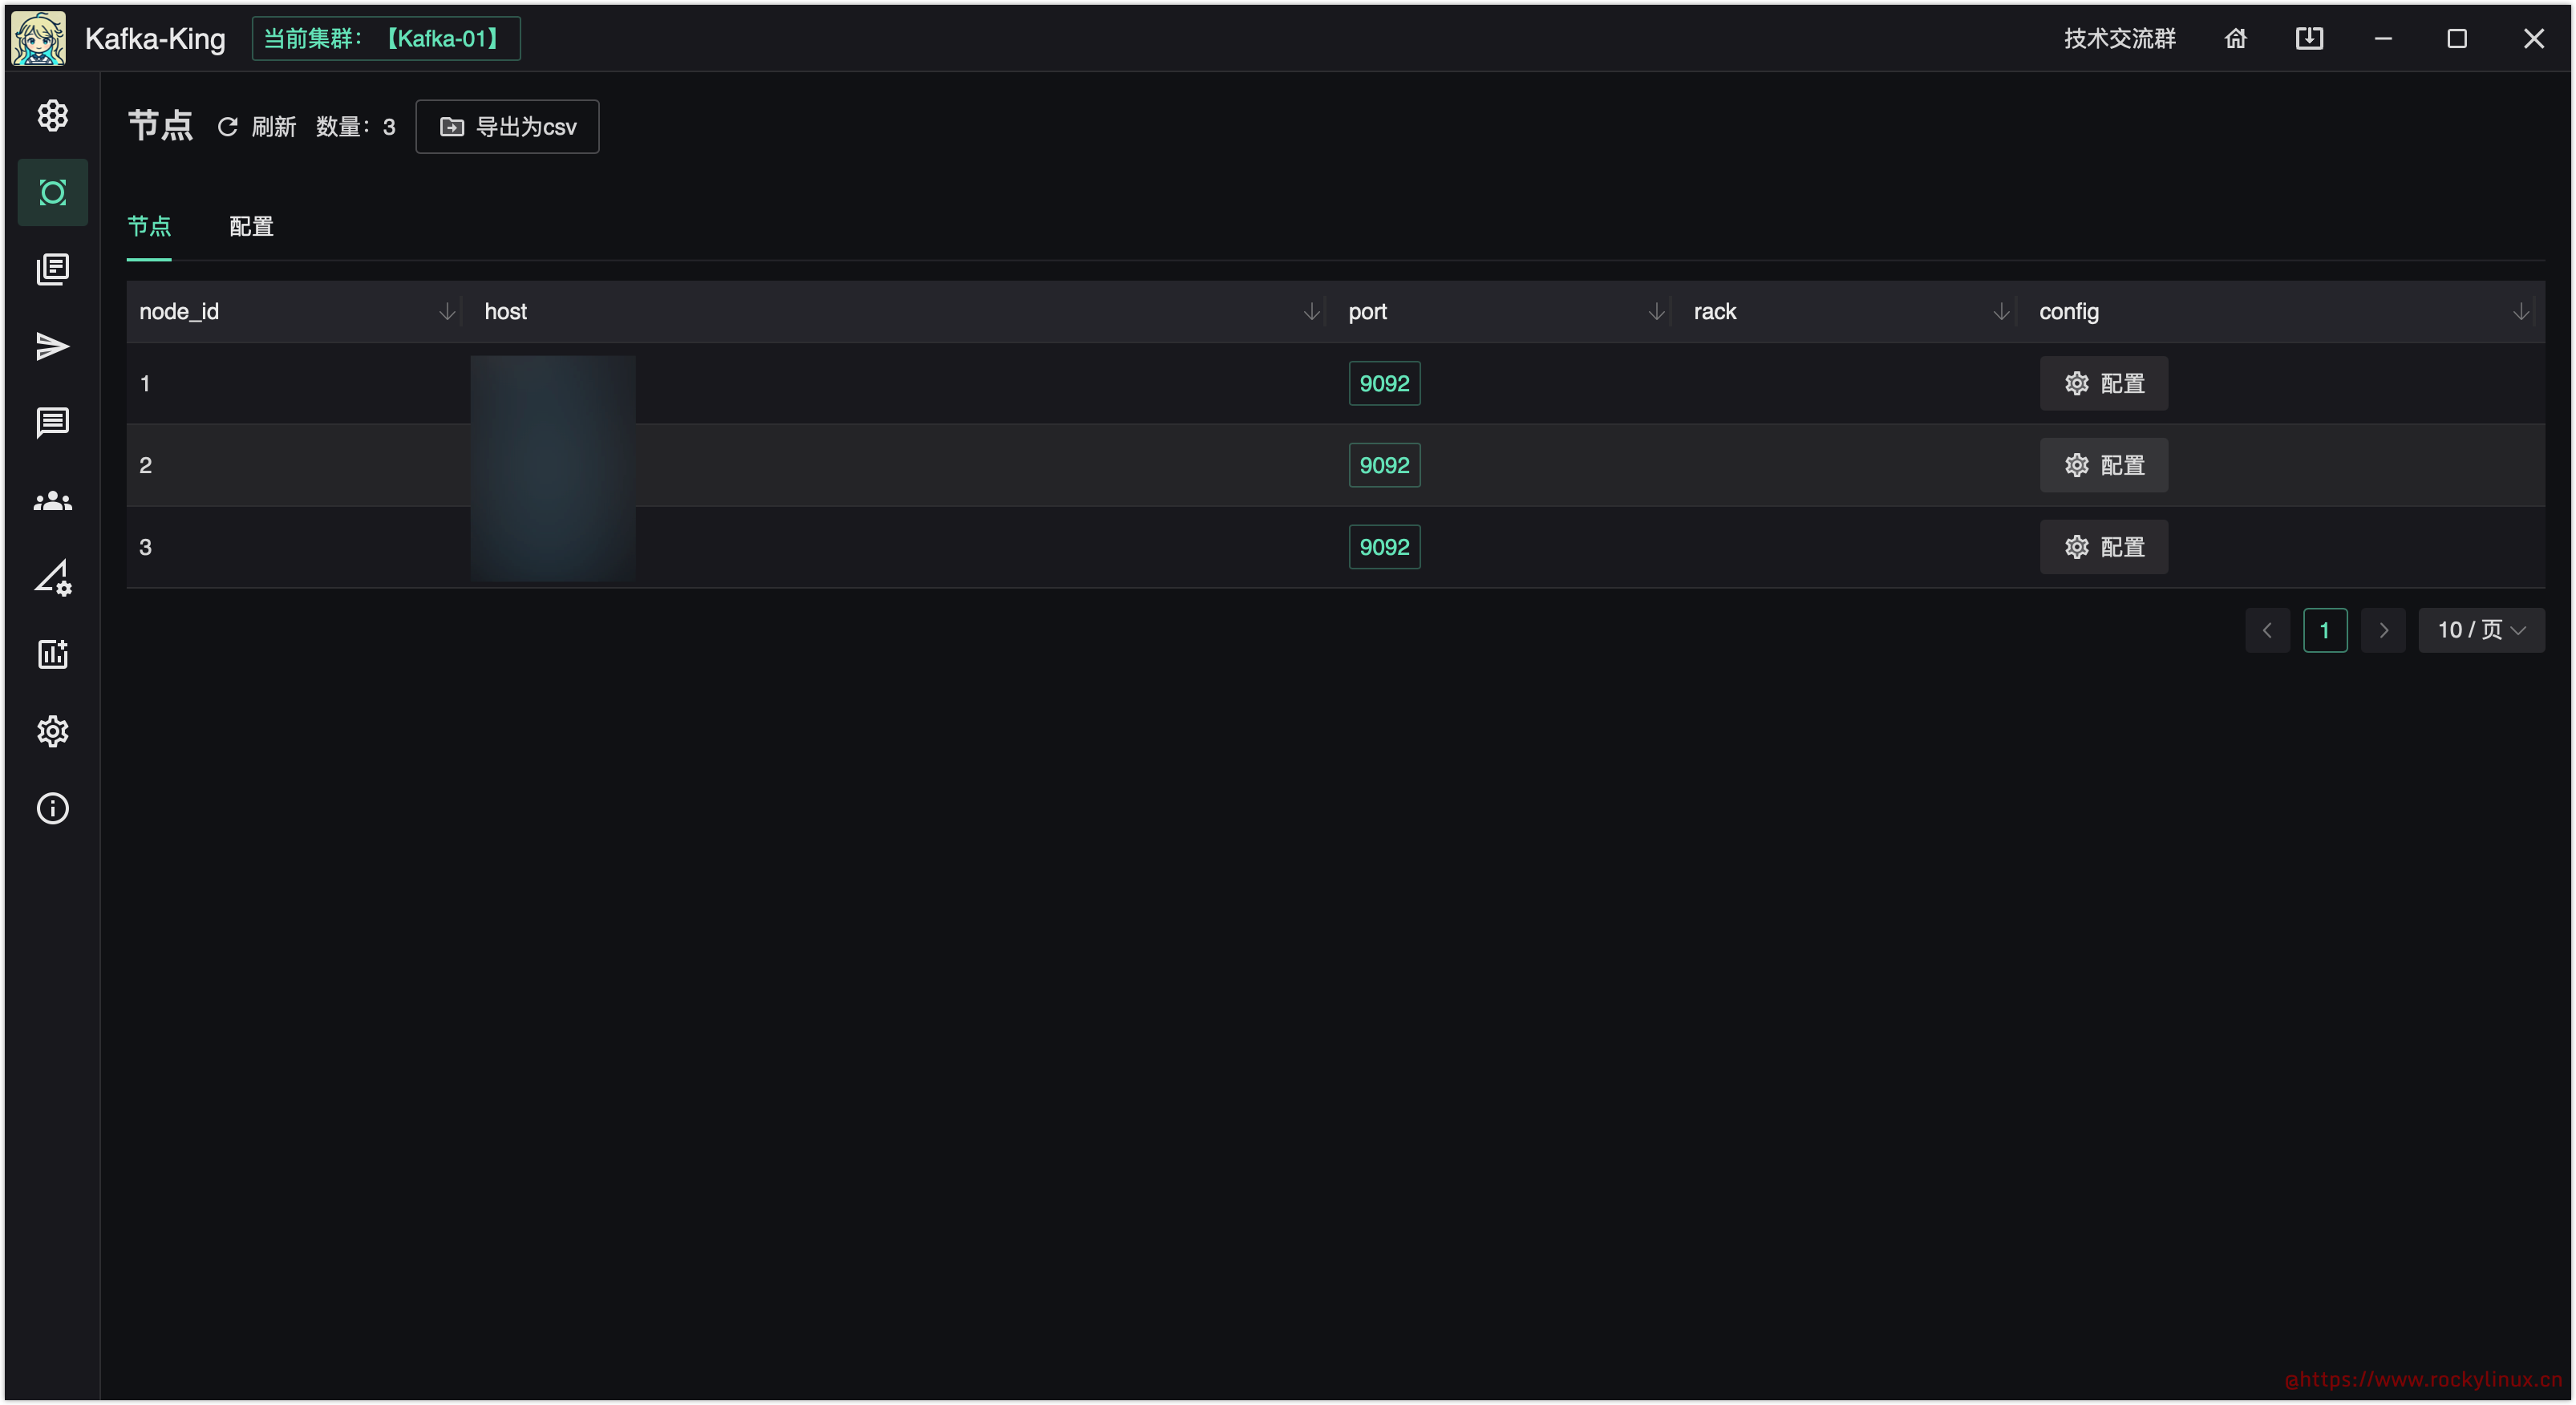Image resolution: width=2576 pixels, height=1405 pixels.
Task: Open the cluster management sidebar icon
Action: pos(52,116)
